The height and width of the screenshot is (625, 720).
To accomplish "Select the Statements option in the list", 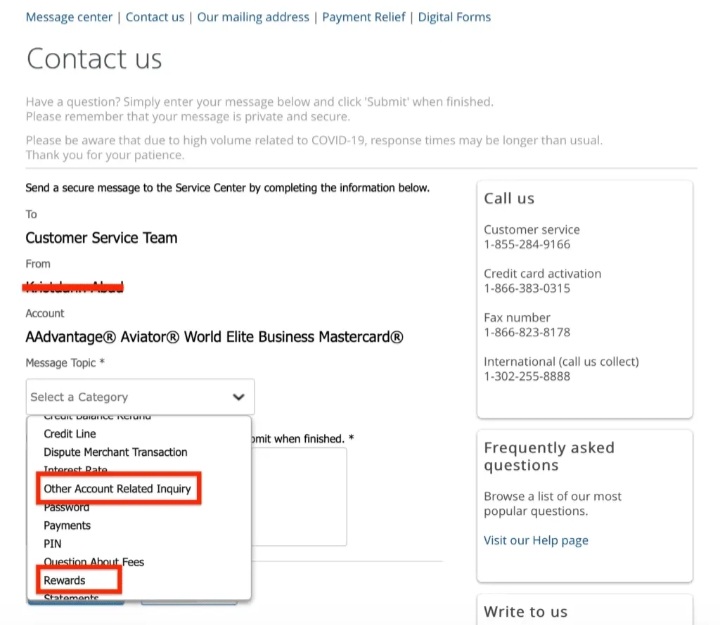I will (x=71, y=597).
